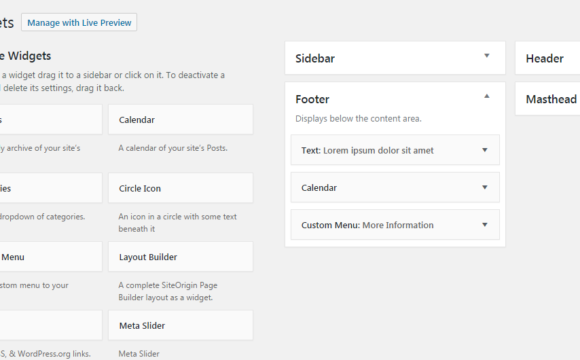Select the Circle Icon available widget

(x=181, y=188)
